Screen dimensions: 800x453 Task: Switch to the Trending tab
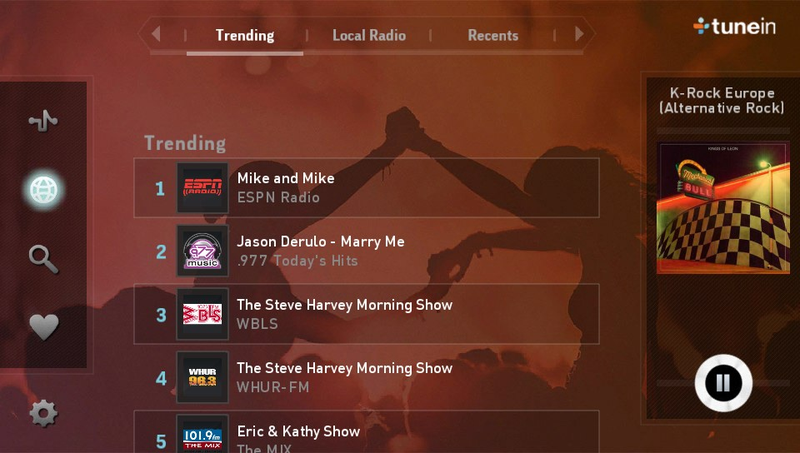[x=245, y=35]
